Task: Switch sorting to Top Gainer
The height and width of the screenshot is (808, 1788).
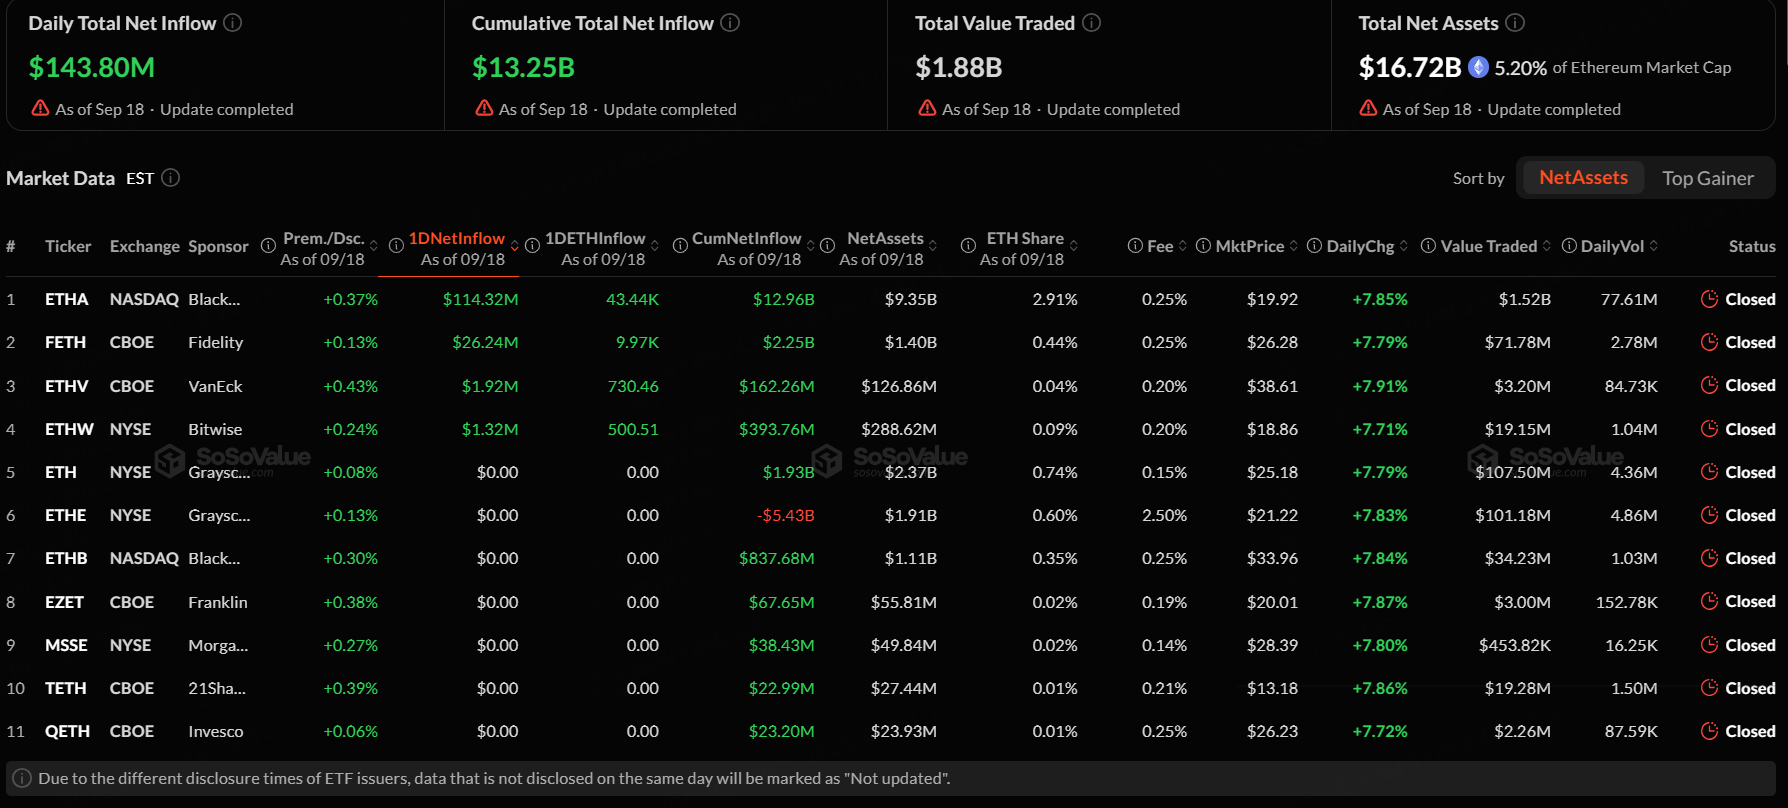Action: coord(1708,178)
